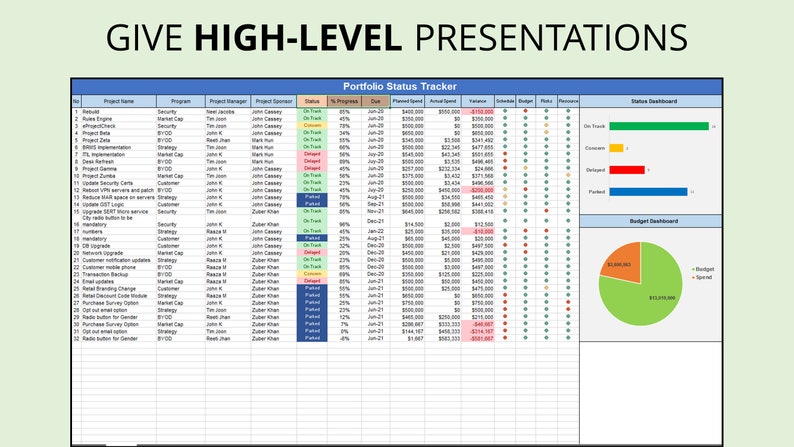Select the Risks column header

coord(546,101)
